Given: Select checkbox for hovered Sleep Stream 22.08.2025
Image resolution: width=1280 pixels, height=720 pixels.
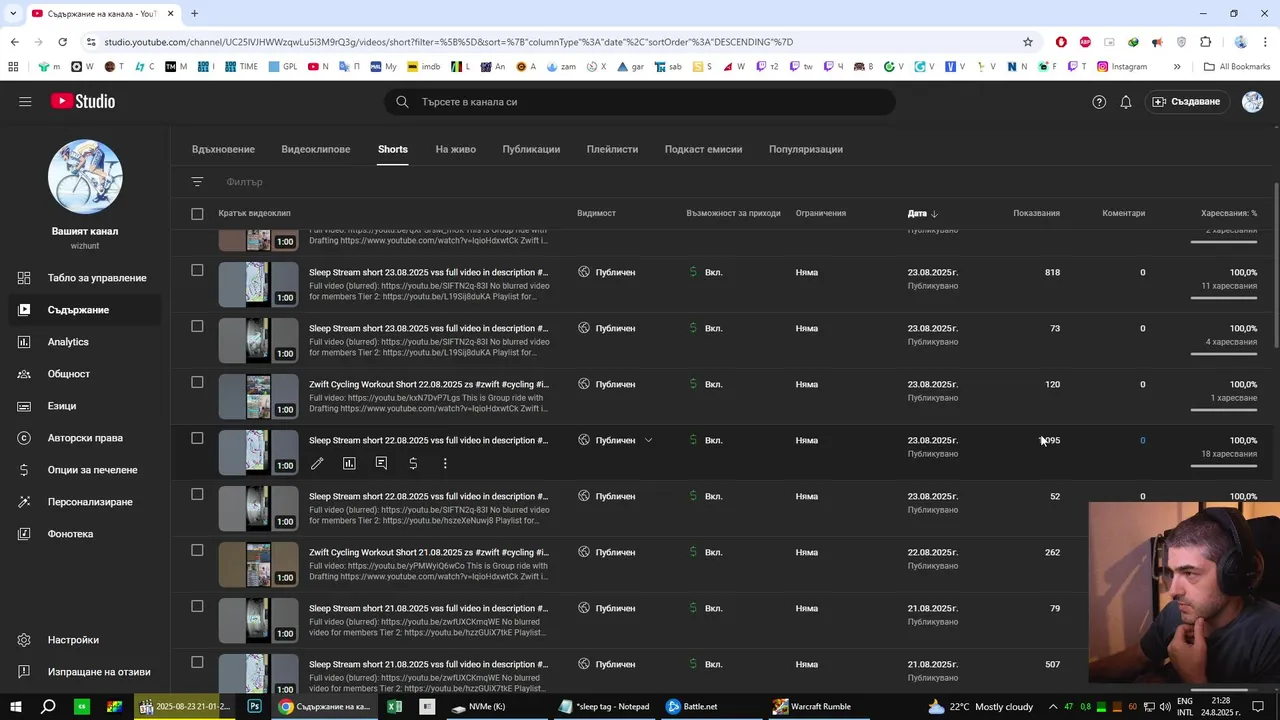Looking at the screenshot, I should 197,438.
